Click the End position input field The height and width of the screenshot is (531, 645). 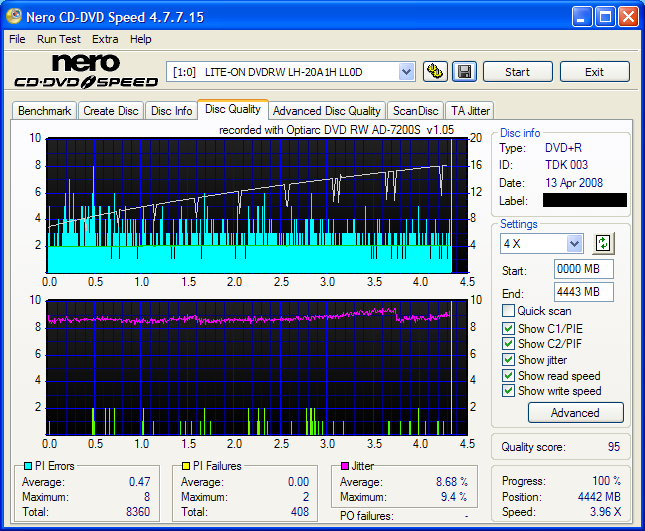click(583, 292)
